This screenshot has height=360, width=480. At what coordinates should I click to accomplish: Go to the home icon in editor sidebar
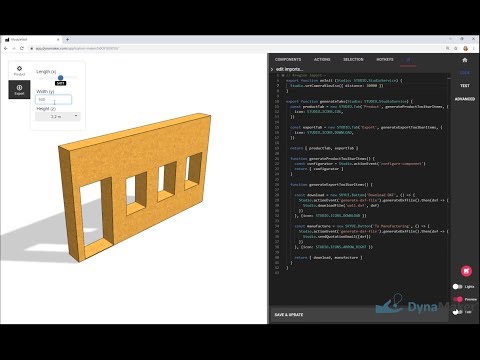465,60
